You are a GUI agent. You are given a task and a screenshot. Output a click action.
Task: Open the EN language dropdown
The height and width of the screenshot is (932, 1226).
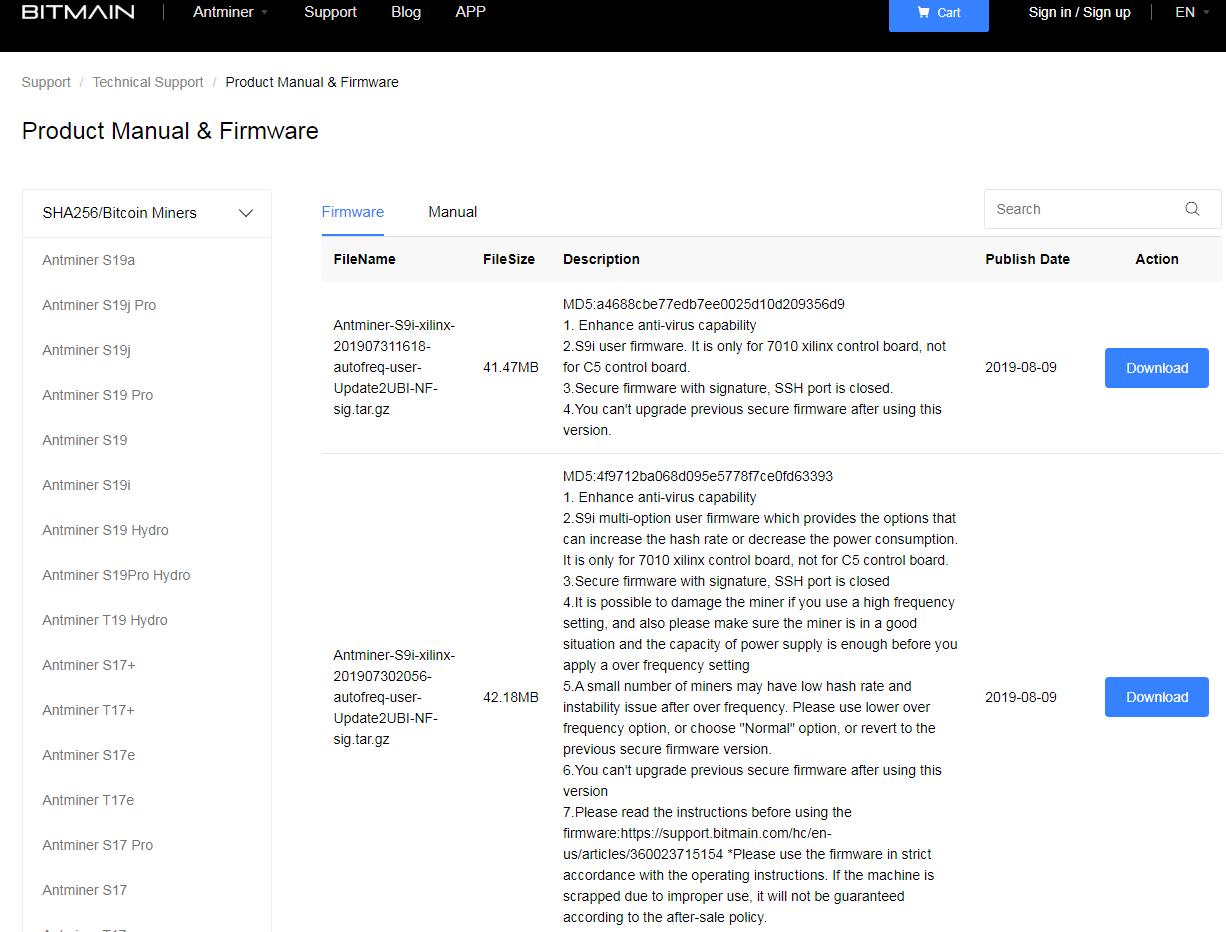[x=1191, y=12]
